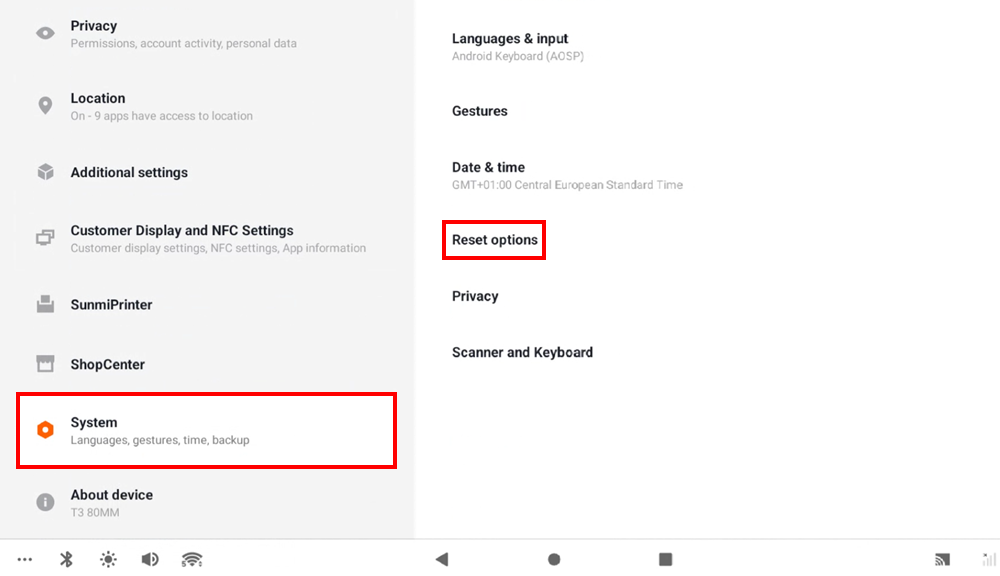The height and width of the screenshot is (576, 1000).
Task: Open About device information
Action: (111, 502)
